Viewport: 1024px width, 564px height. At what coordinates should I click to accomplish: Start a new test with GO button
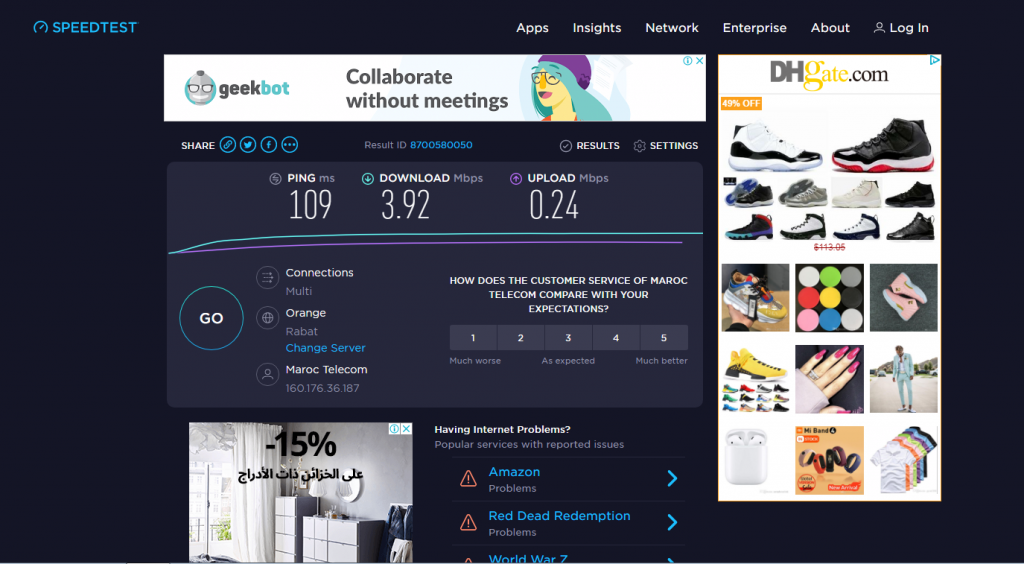pyautogui.click(x=212, y=319)
